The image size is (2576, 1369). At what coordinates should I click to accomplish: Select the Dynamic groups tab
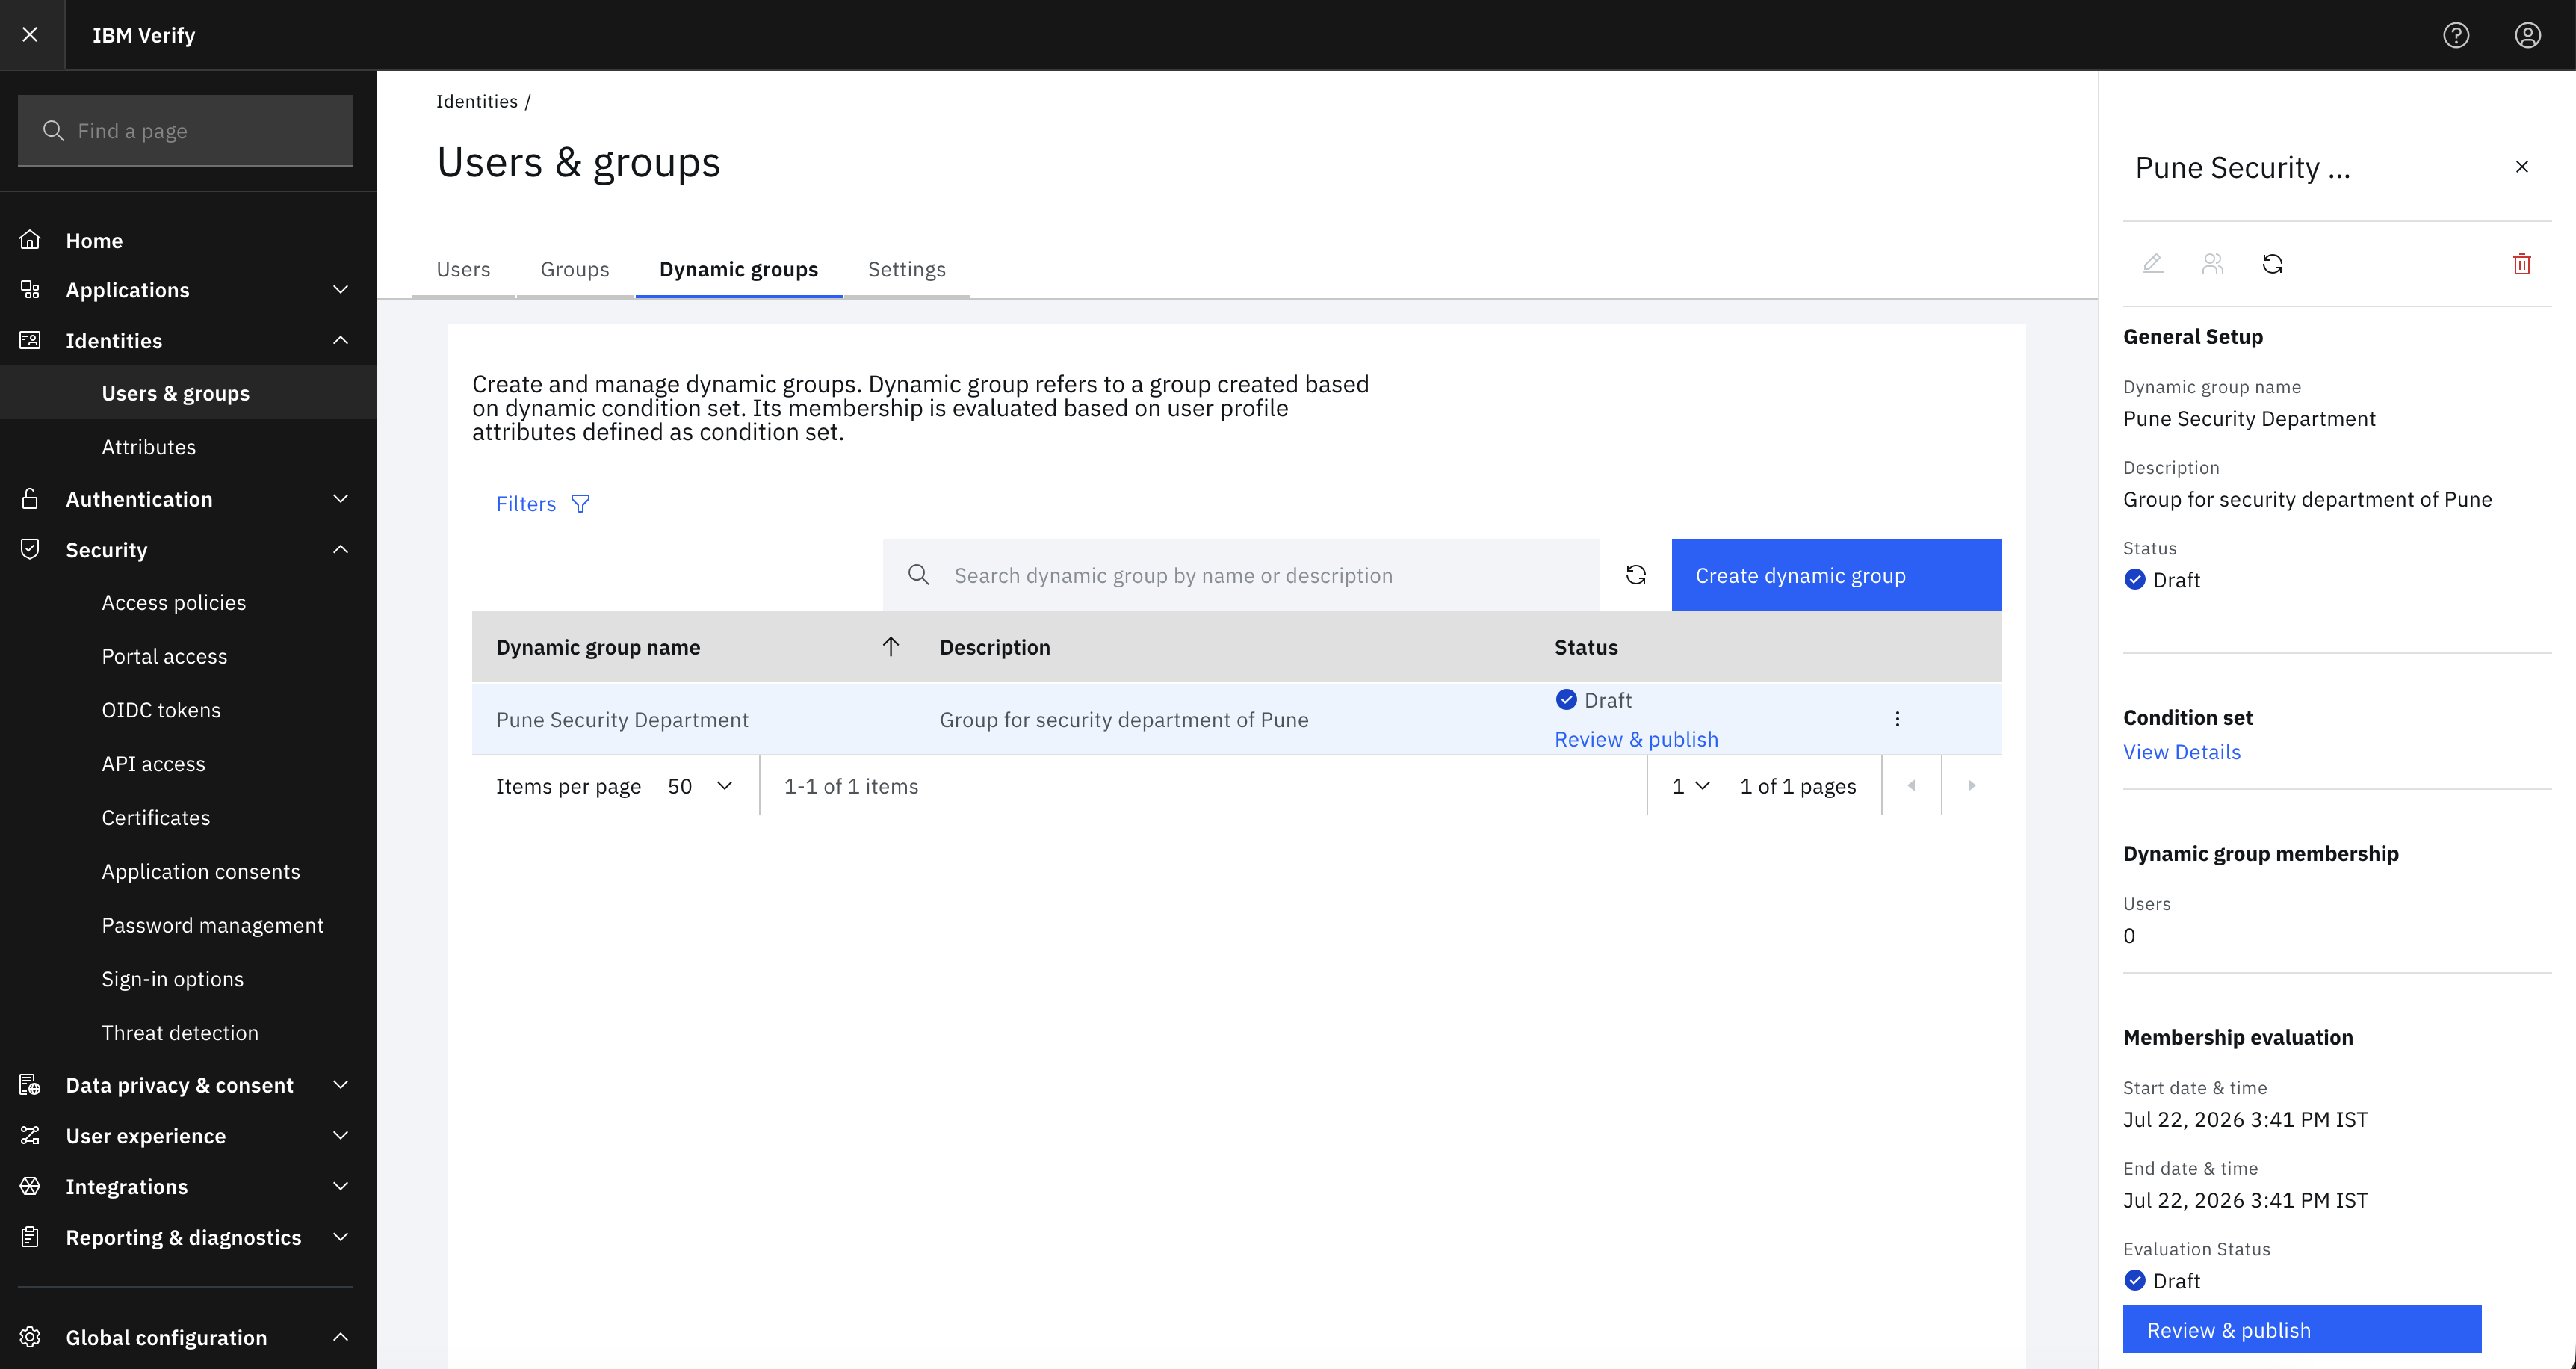pyautogui.click(x=739, y=269)
